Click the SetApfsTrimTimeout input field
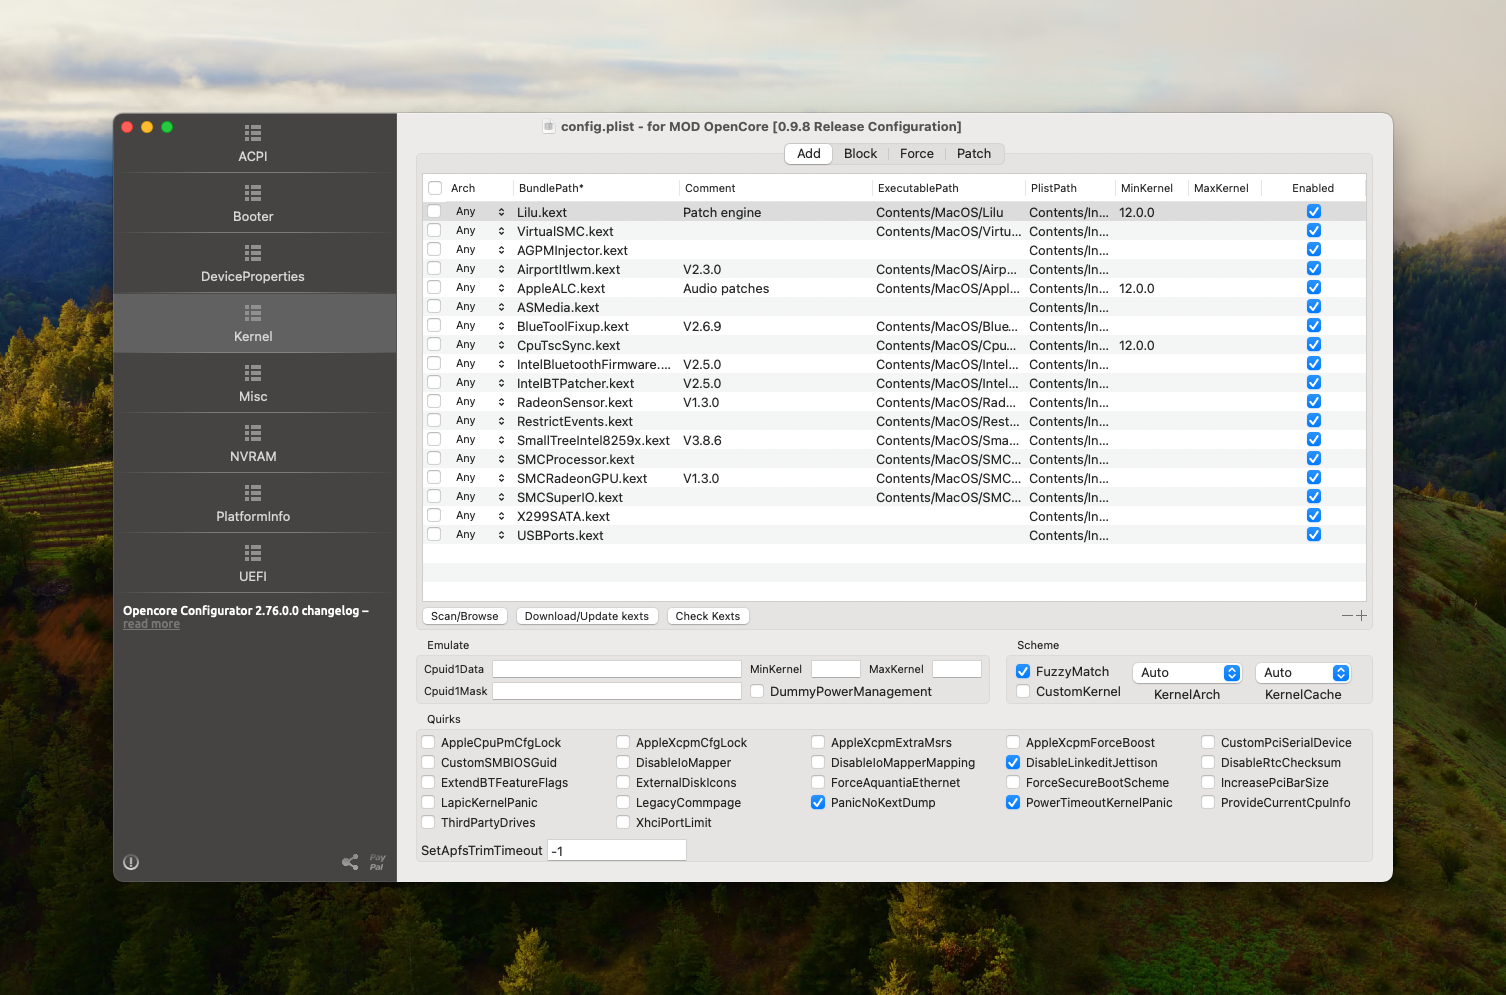Screen dimensions: 1506x995 [616, 851]
